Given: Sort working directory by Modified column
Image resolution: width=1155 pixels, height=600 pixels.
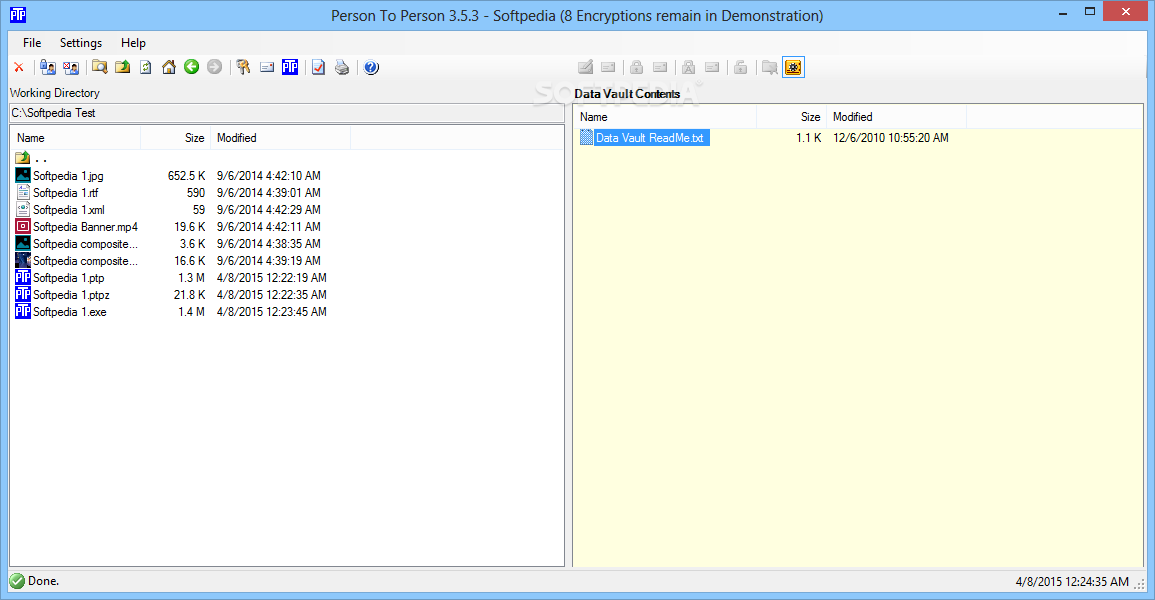Looking at the screenshot, I should (x=281, y=138).
